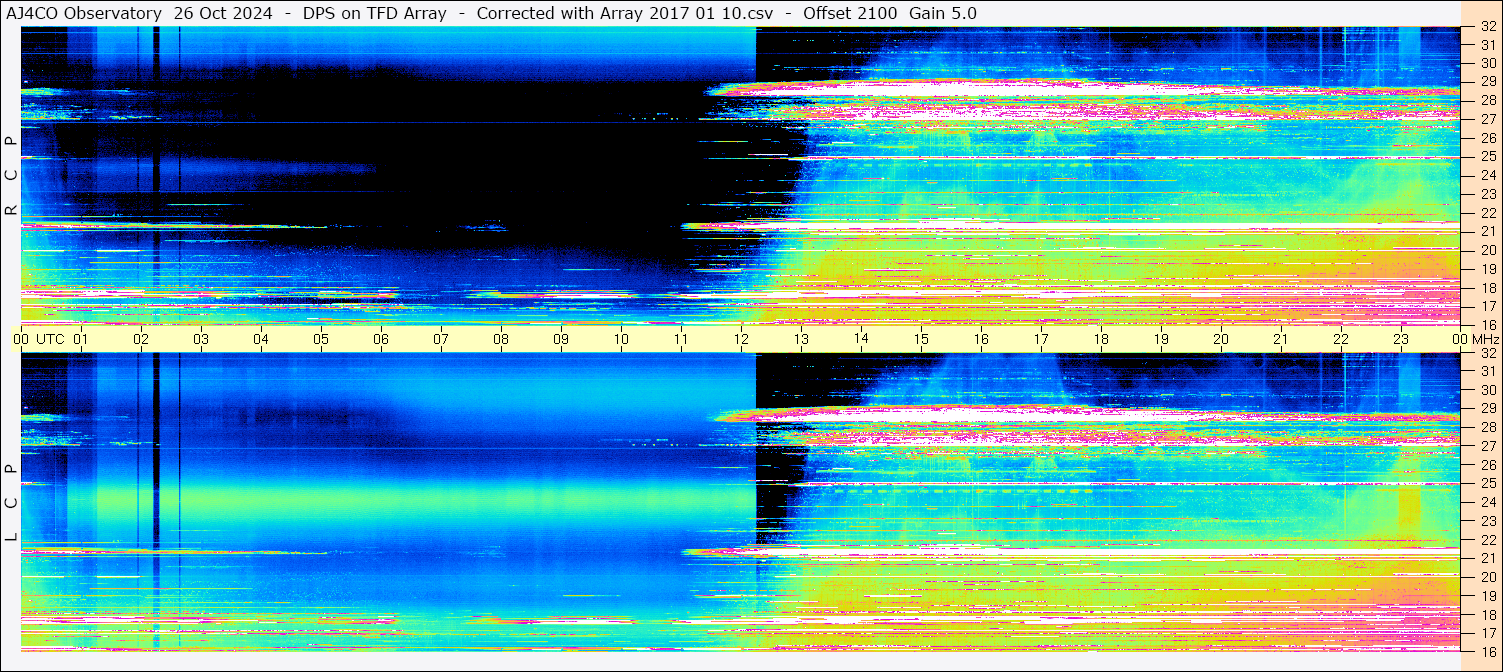Pick the 21 MHz label of LCP plot
The height and width of the screenshot is (672, 1503).
(x=1487, y=558)
